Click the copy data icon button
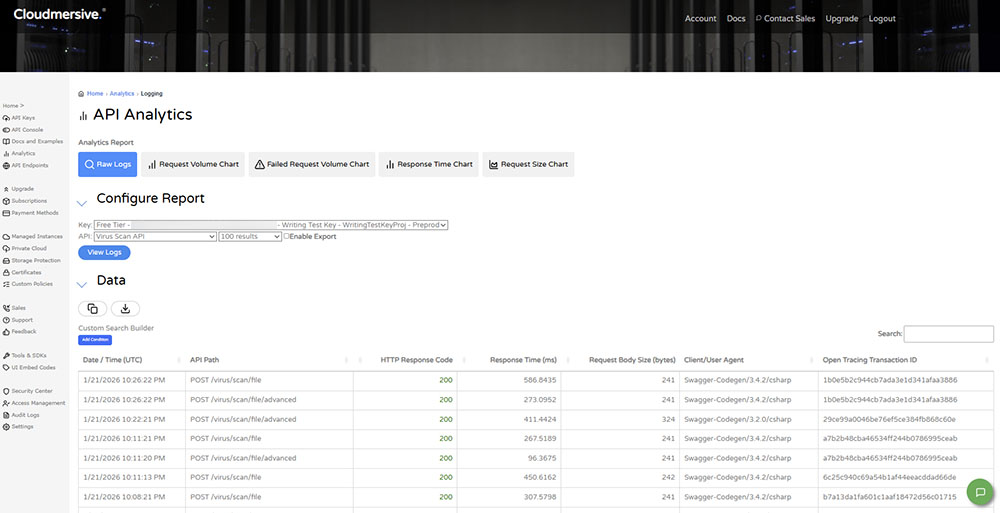This screenshot has height=513, width=1000. coord(92,309)
